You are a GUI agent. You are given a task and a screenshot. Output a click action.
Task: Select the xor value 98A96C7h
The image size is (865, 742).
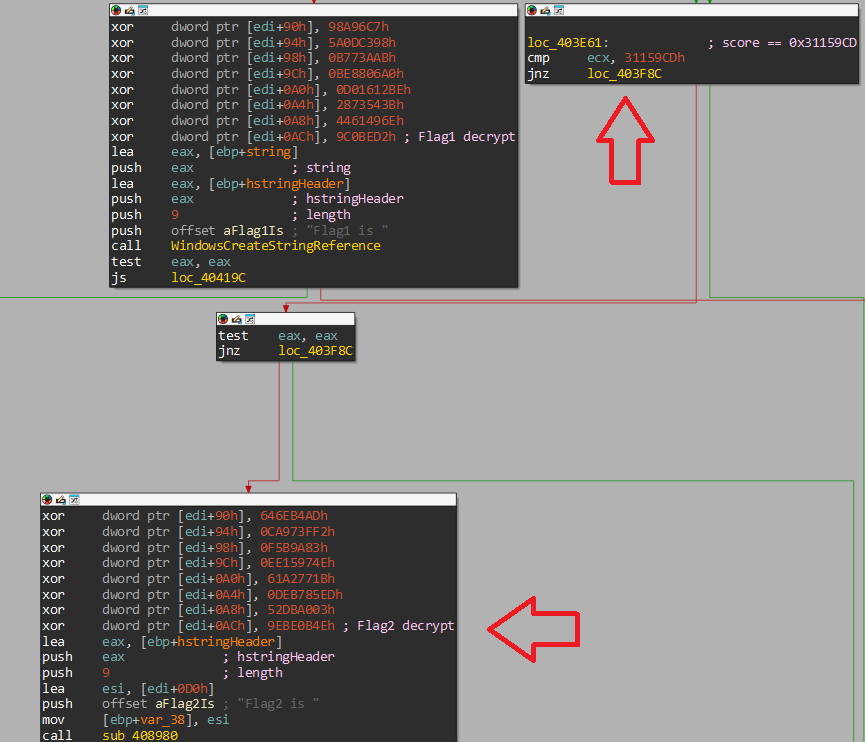click(x=359, y=26)
